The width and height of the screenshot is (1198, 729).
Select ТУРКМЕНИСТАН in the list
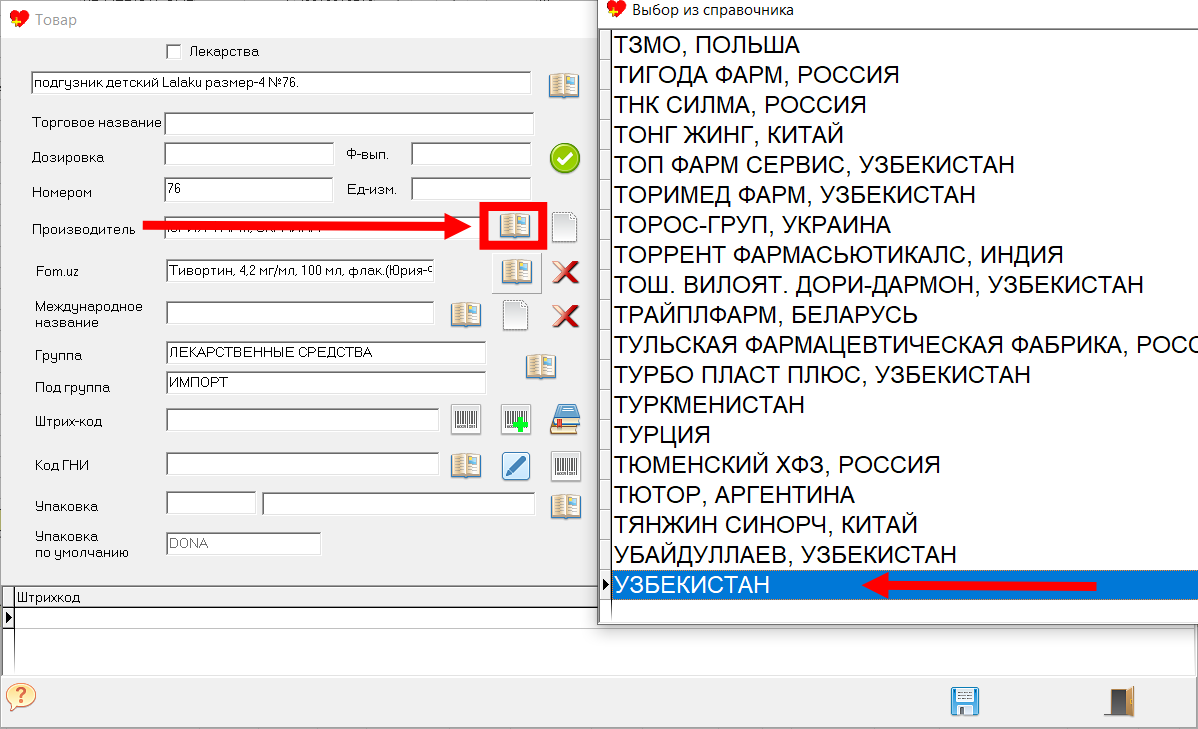tap(905, 404)
